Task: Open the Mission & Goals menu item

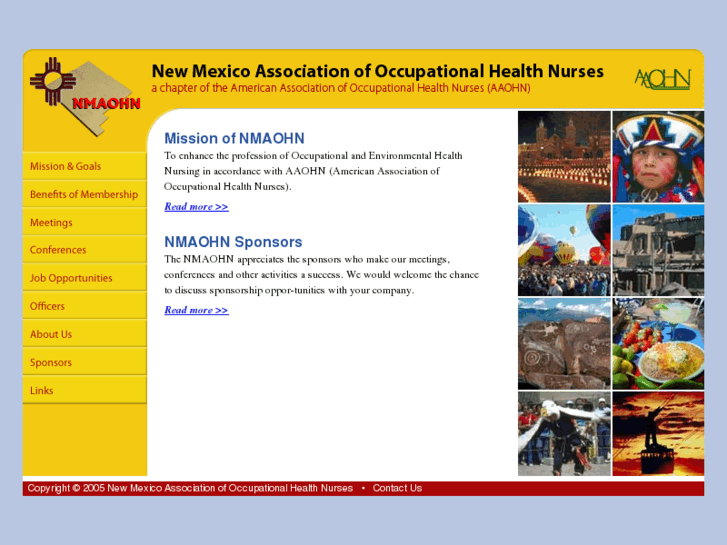Action: [65, 166]
